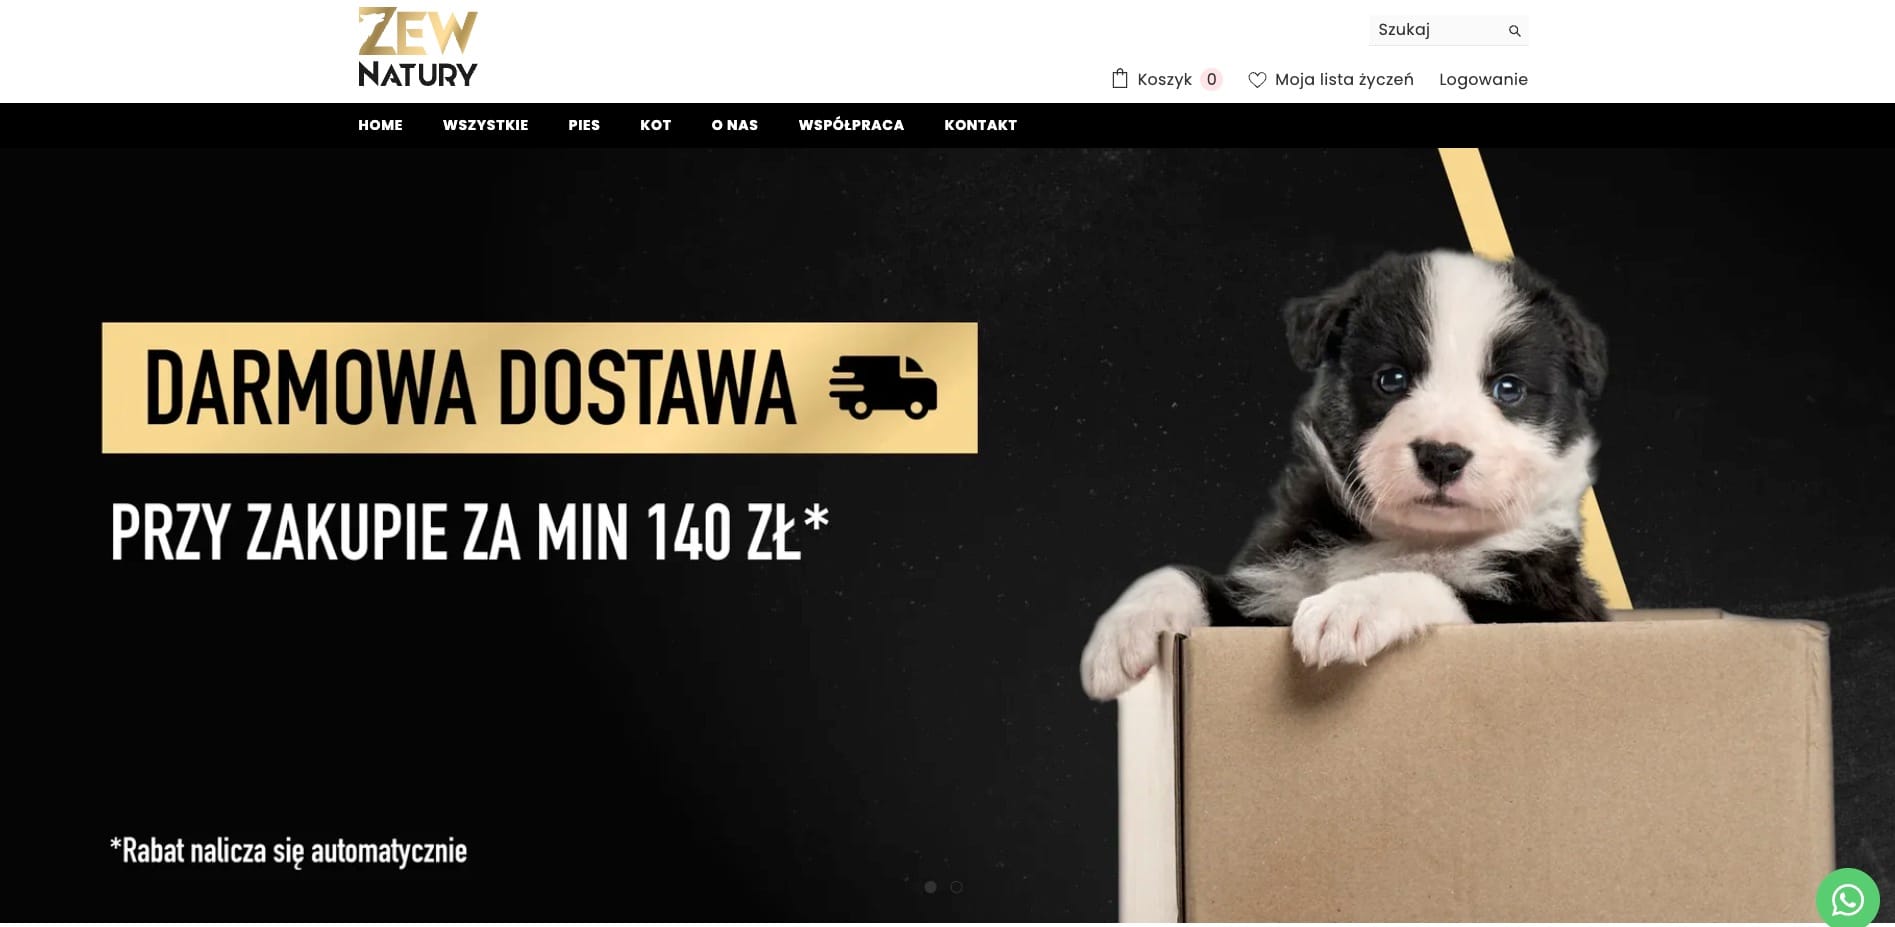This screenshot has width=1895, height=927.
Task: Click the shopping bag cart icon
Action: [1119, 79]
